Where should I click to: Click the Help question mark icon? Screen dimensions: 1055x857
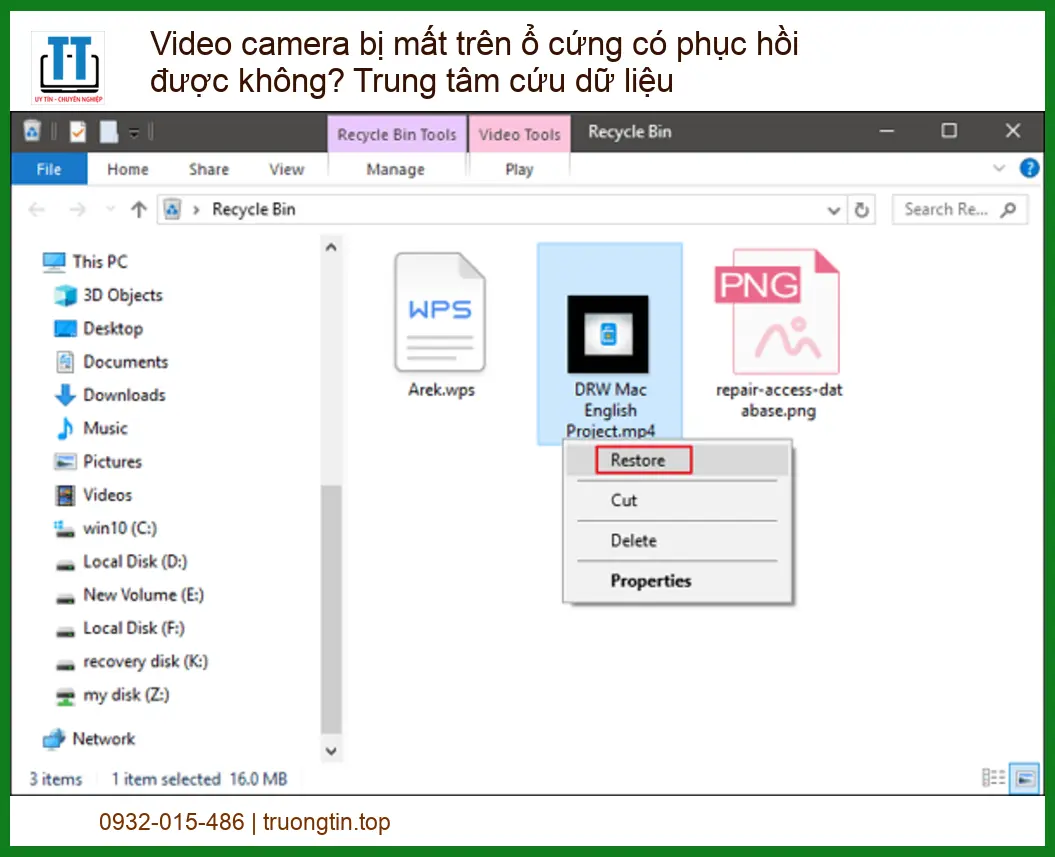[x=1029, y=168]
